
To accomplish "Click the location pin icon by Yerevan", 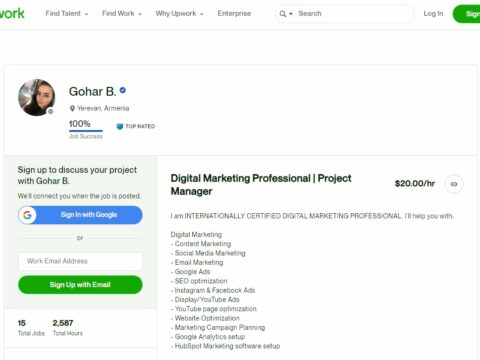I will click(x=72, y=108).
